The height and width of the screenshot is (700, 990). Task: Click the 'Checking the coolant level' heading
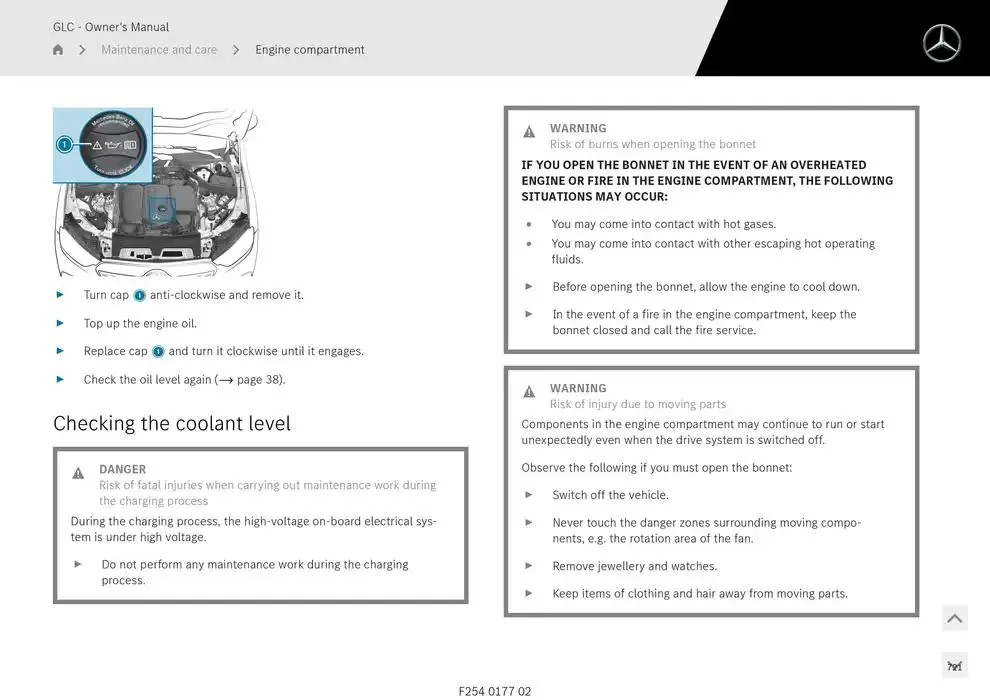tap(172, 423)
